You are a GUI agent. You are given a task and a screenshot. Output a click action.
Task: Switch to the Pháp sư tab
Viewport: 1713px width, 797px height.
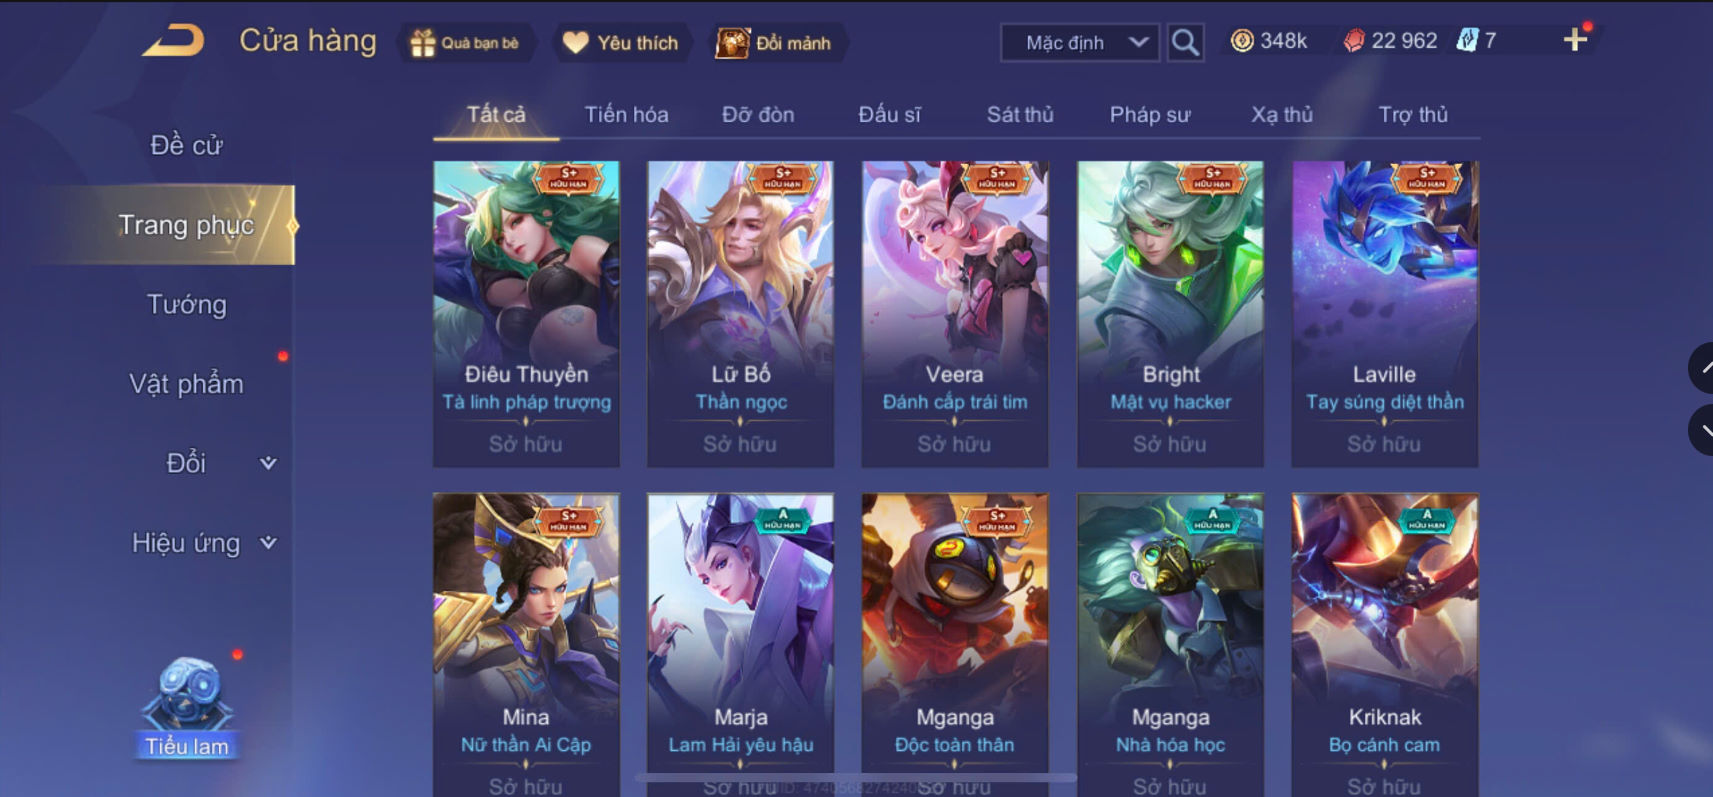(x=1150, y=115)
